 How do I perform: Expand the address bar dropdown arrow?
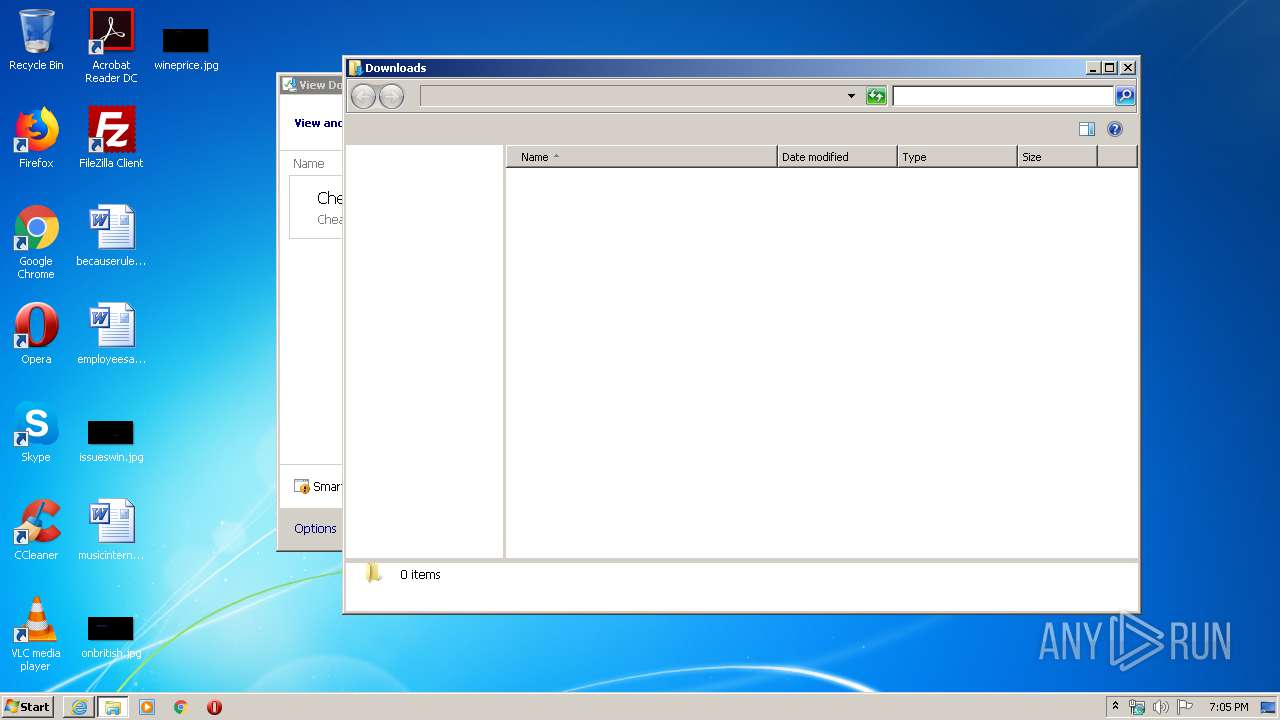[x=851, y=96]
